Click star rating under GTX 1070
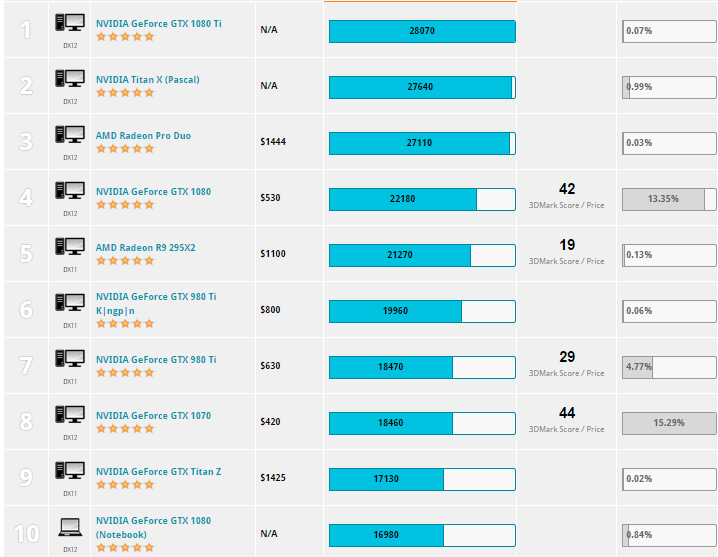718x557 pixels. click(125, 428)
